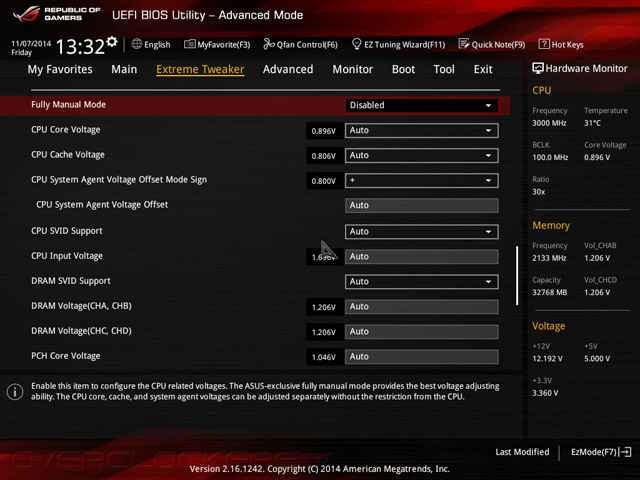
Task: Click the 1.046V PCH Core Voltage readout
Action: (x=324, y=357)
